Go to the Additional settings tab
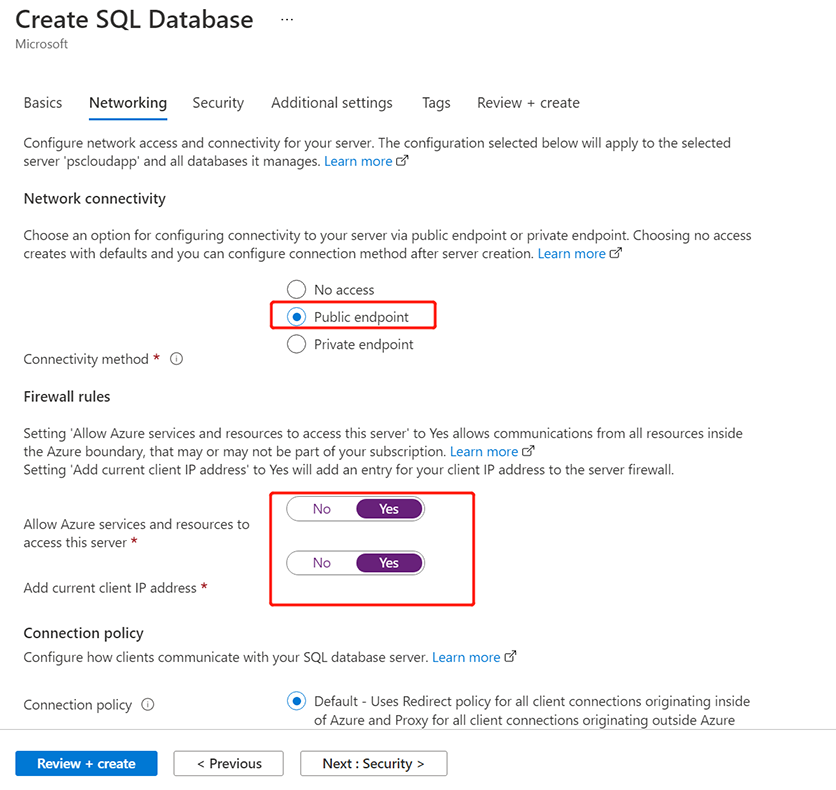This screenshot has width=836, height=790. click(332, 103)
